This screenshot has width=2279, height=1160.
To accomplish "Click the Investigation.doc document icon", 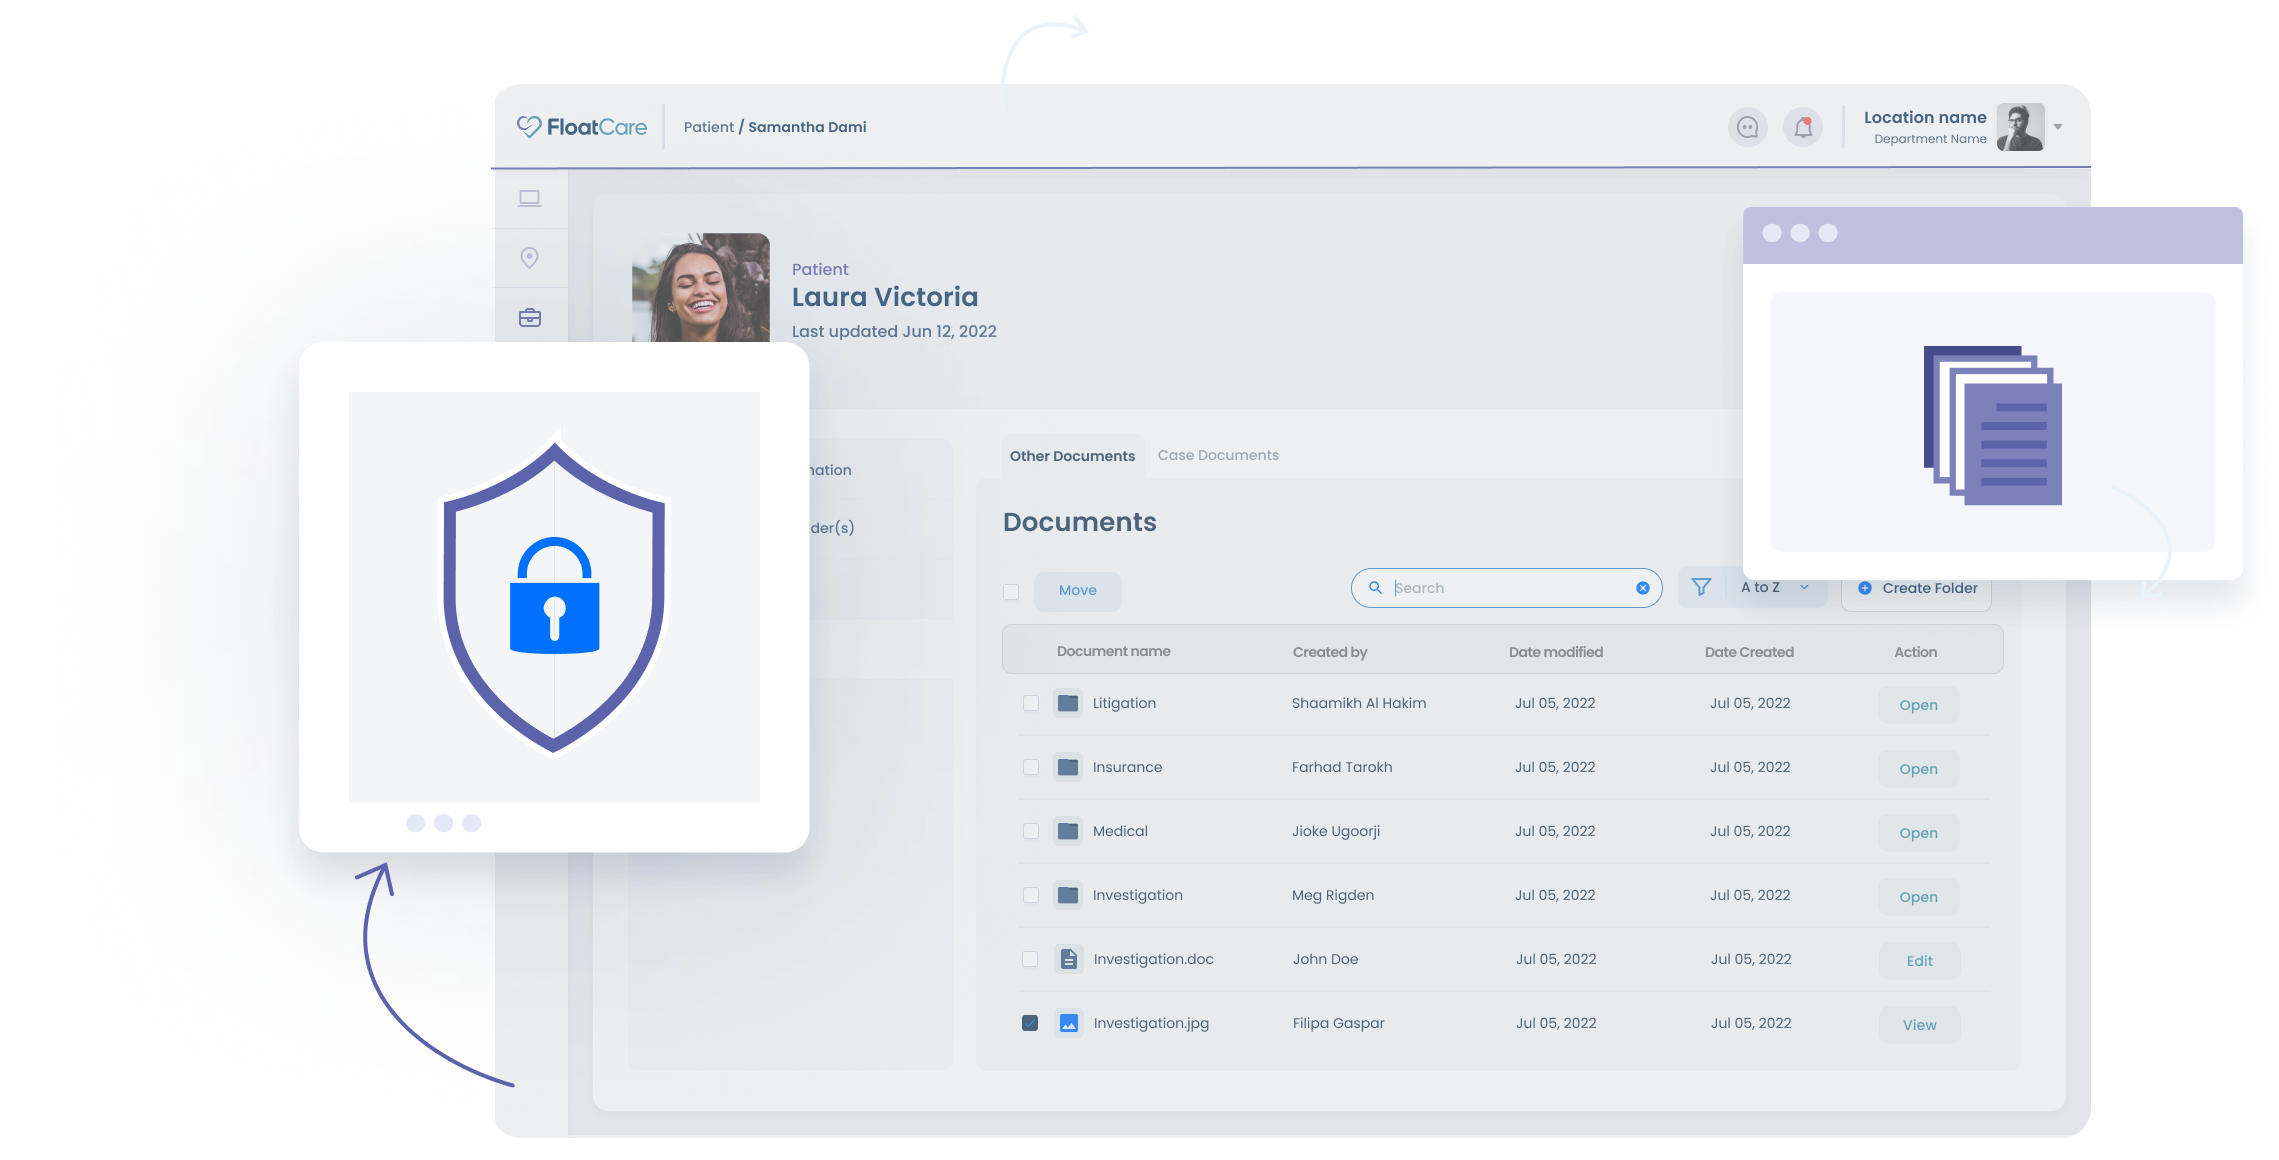I will [x=1068, y=959].
